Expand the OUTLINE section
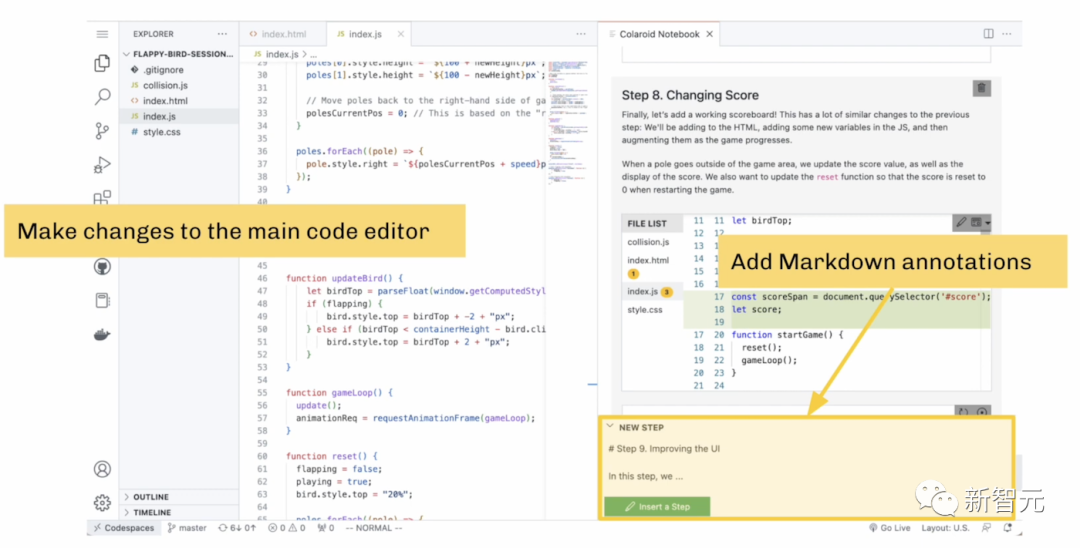The height and width of the screenshot is (548, 1080). click(x=150, y=497)
